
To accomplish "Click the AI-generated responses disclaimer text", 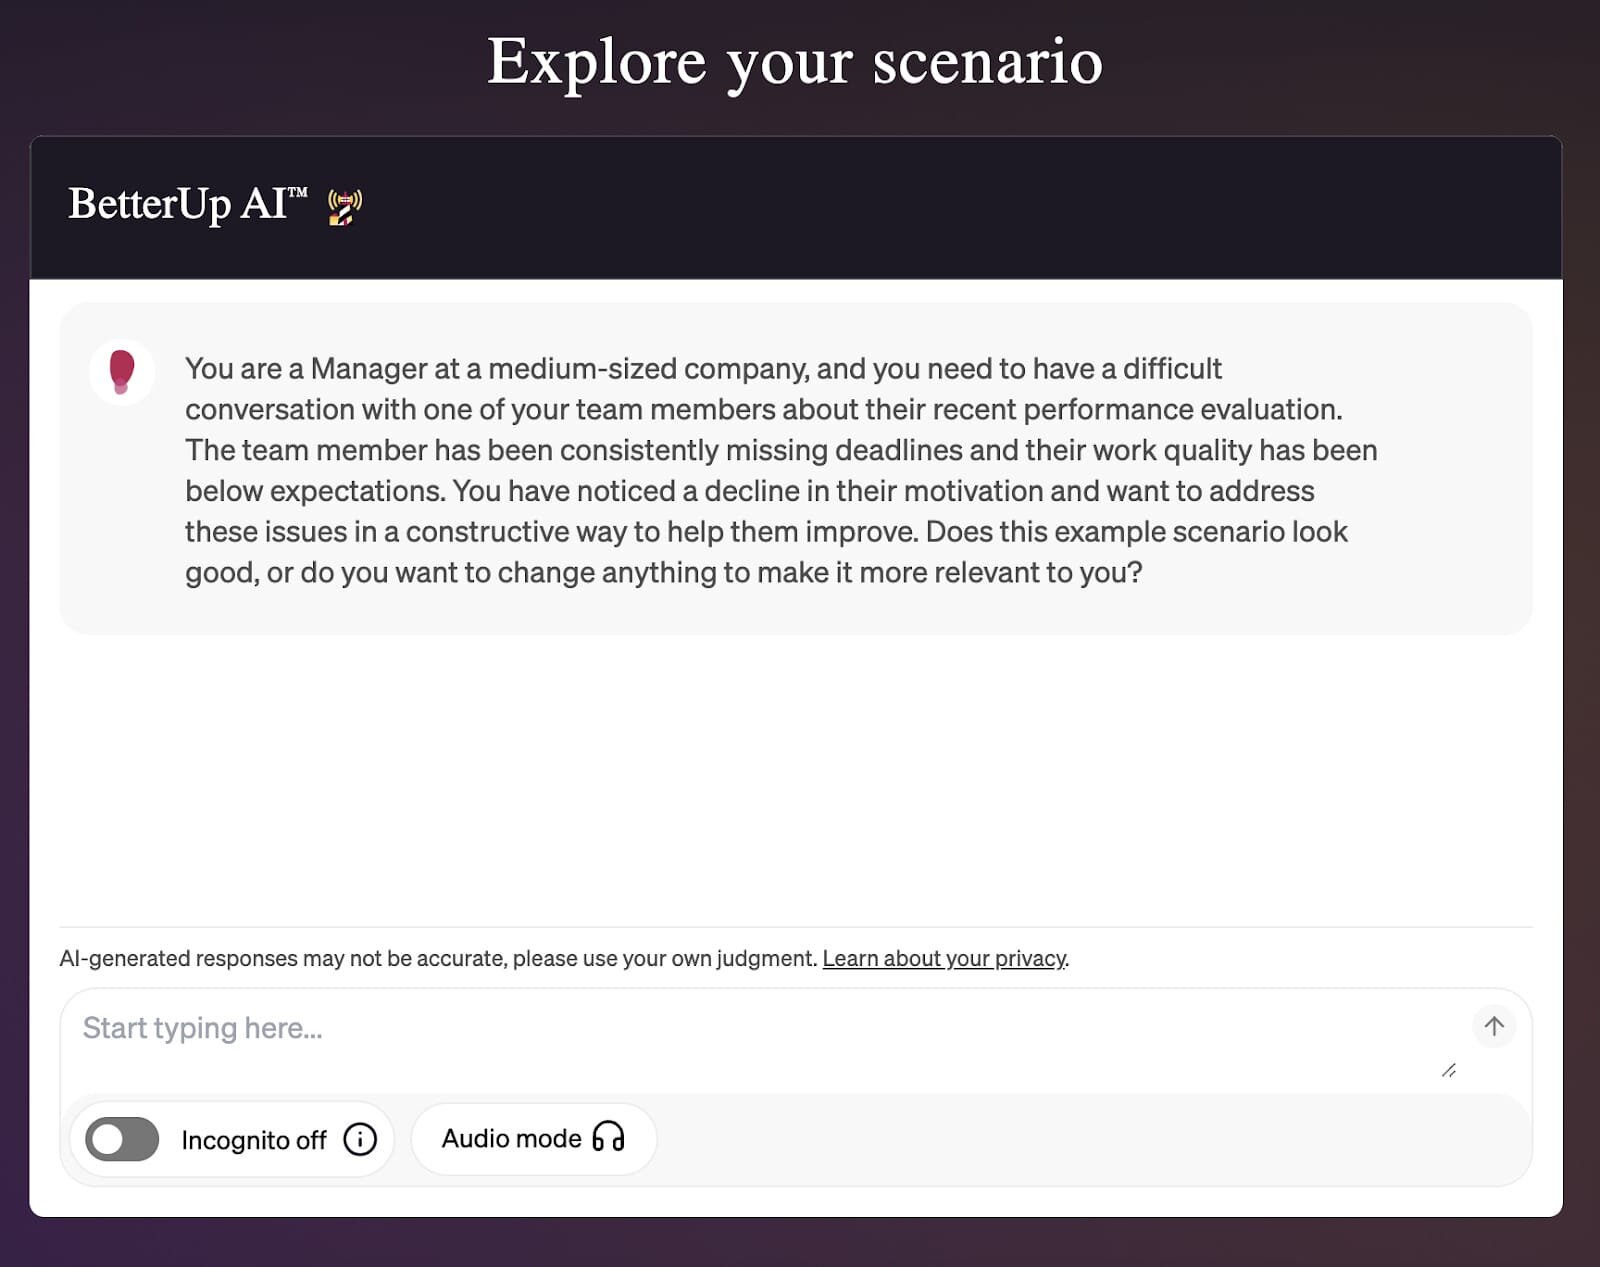I will pyautogui.click(x=438, y=958).
